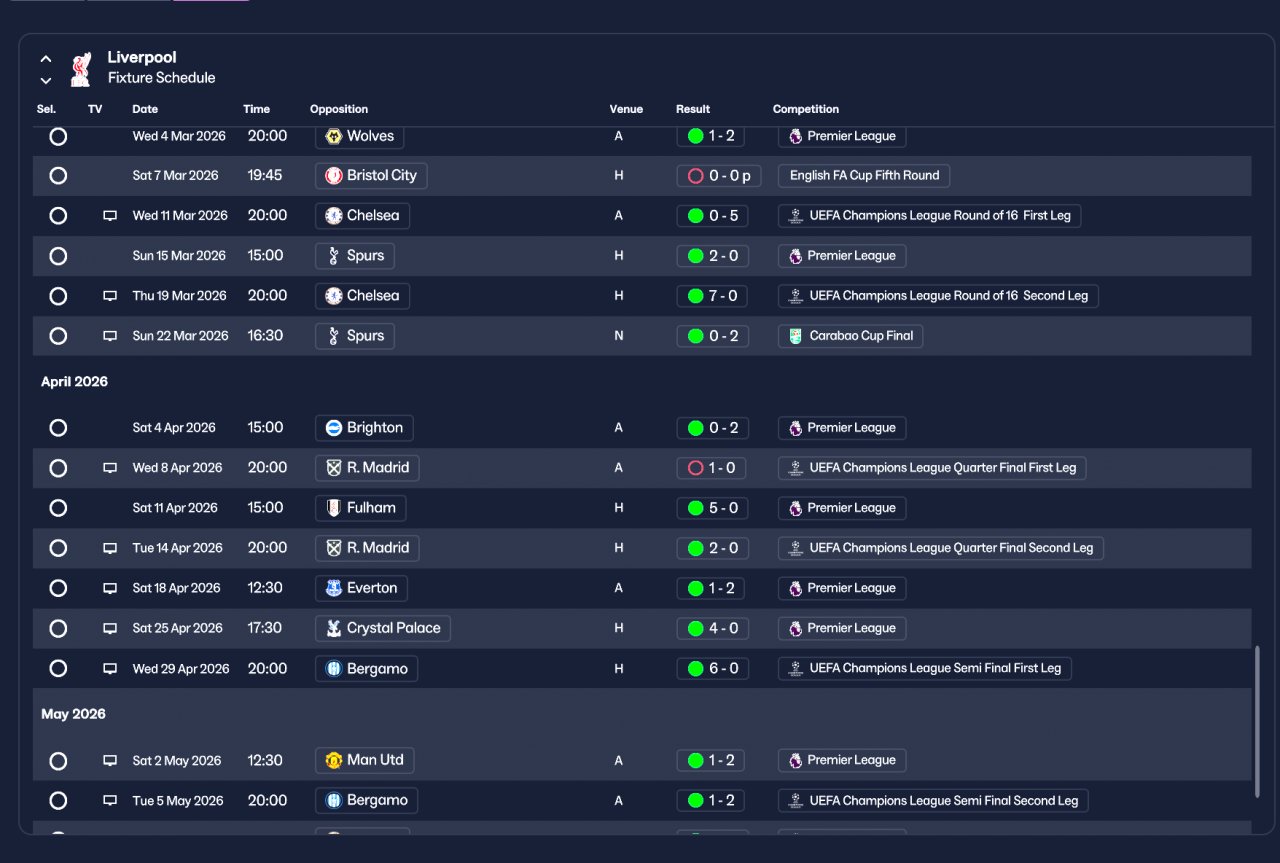Select the 11 Mar Chelsea fixture radio button
1280x863 pixels.
pyautogui.click(x=58, y=216)
